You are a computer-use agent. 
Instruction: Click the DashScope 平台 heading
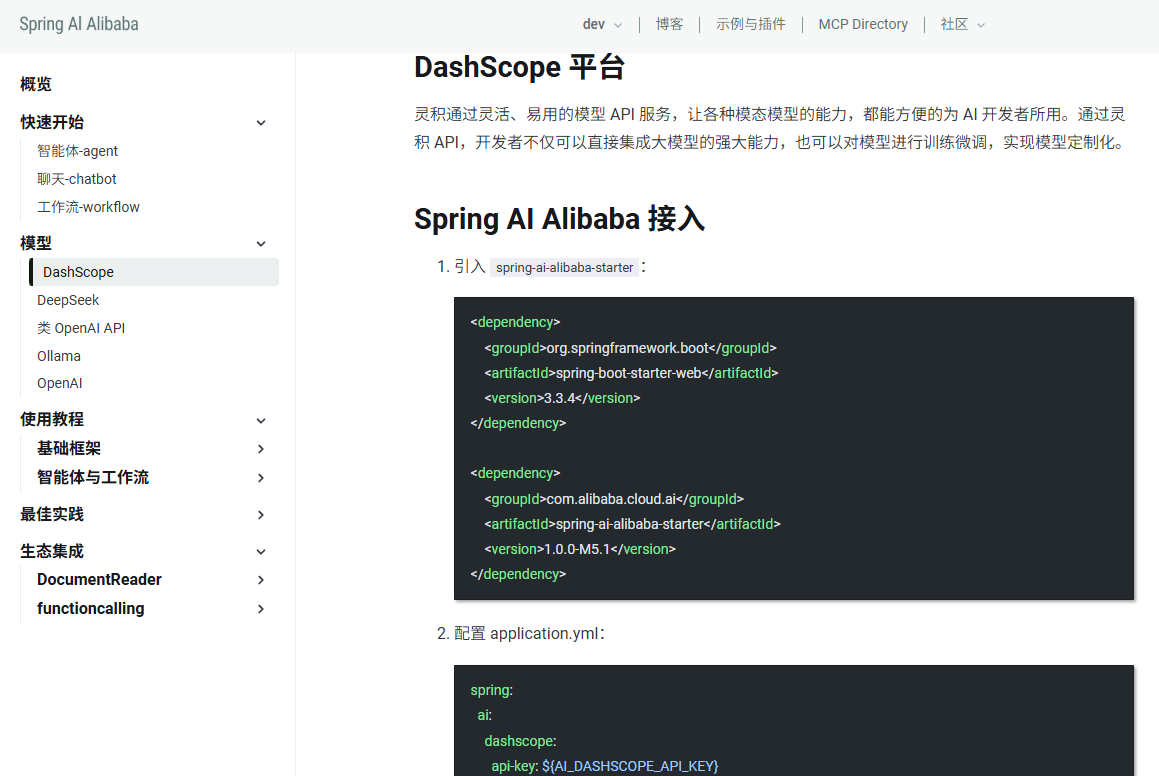pyautogui.click(x=520, y=67)
